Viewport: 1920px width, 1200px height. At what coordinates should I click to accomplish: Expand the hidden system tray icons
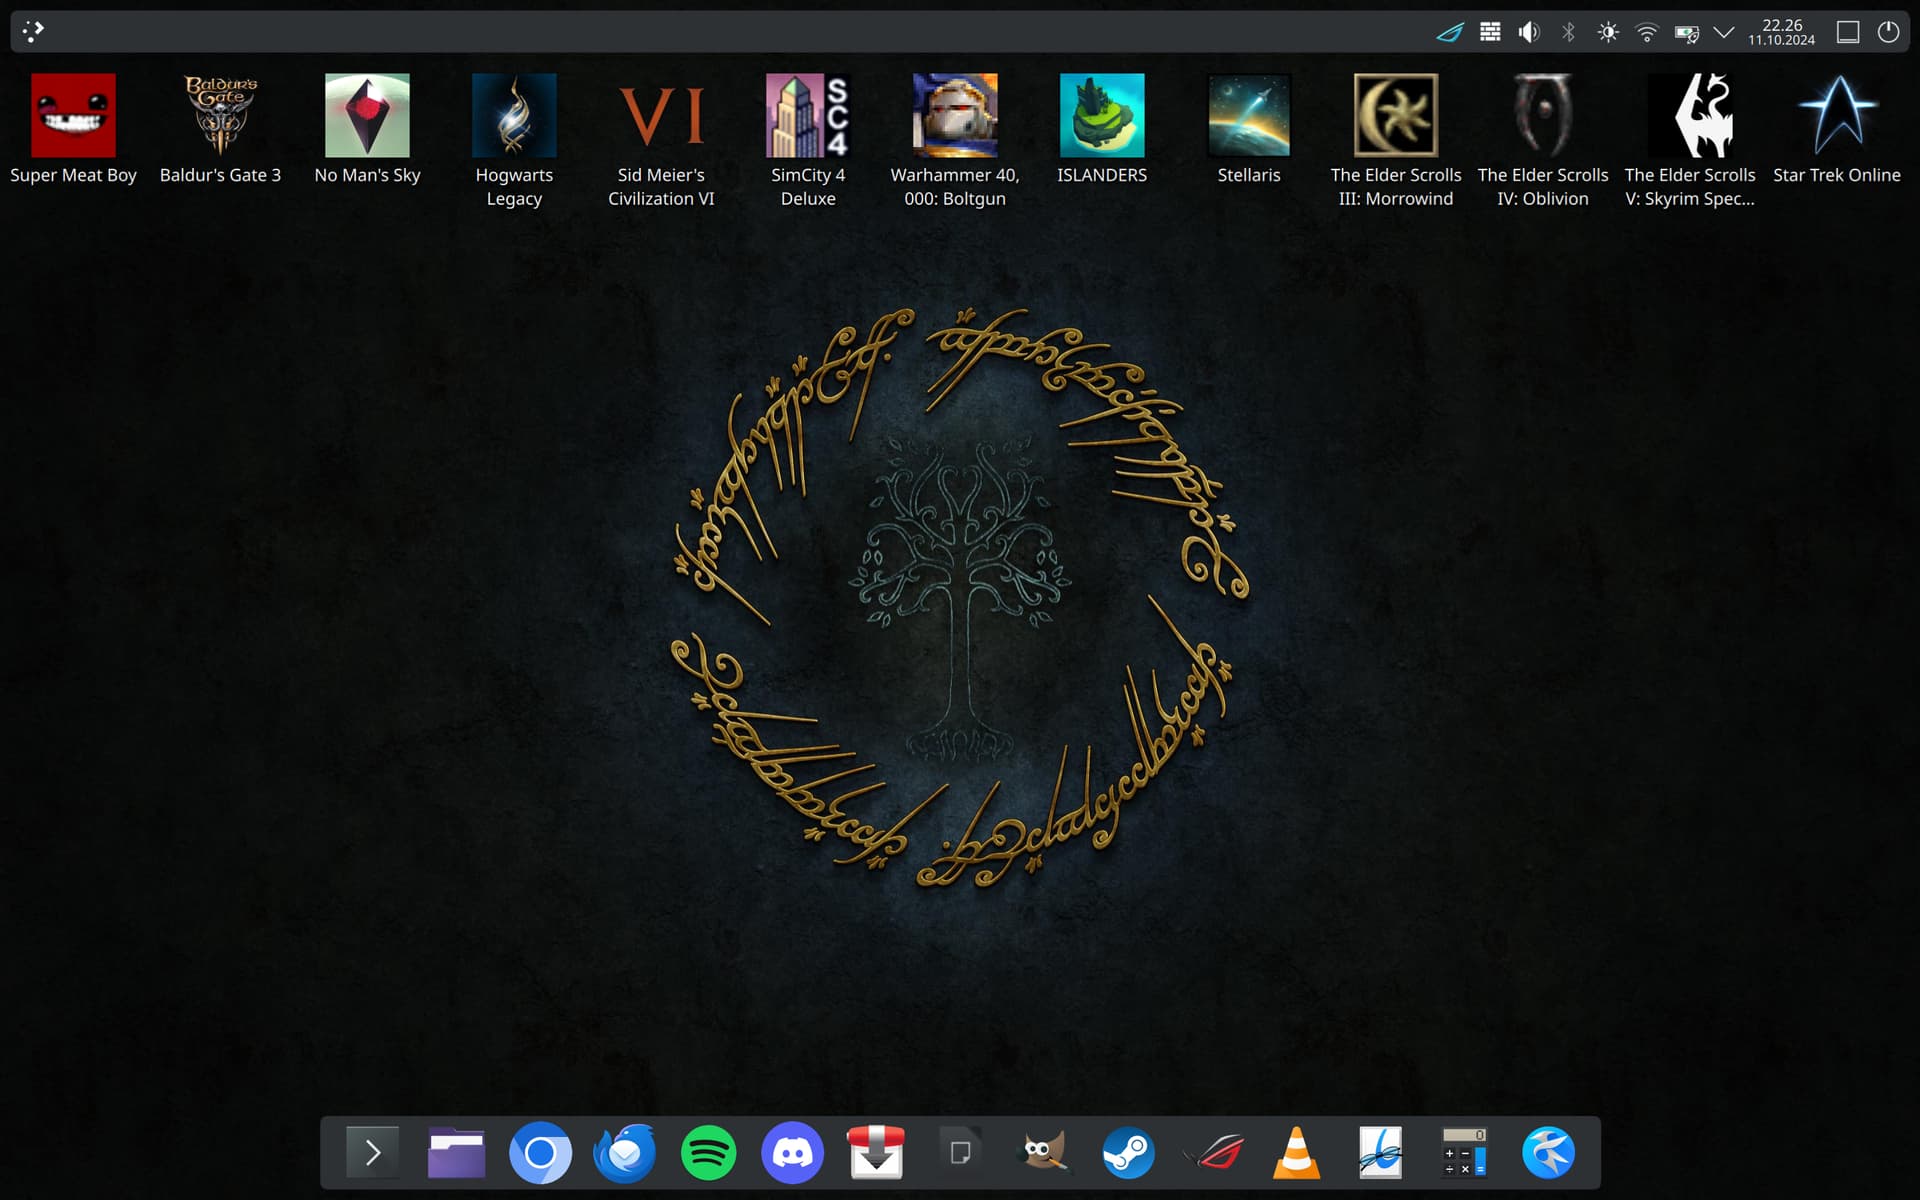click(x=1724, y=32)
